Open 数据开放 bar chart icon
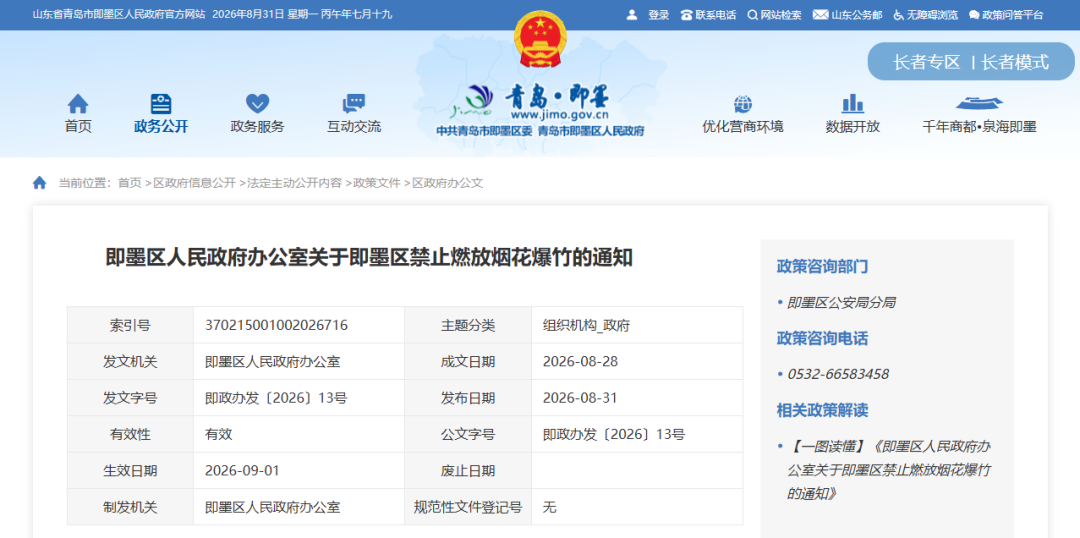The height and width of the screenshot is (538, 1080). point(852,104)
